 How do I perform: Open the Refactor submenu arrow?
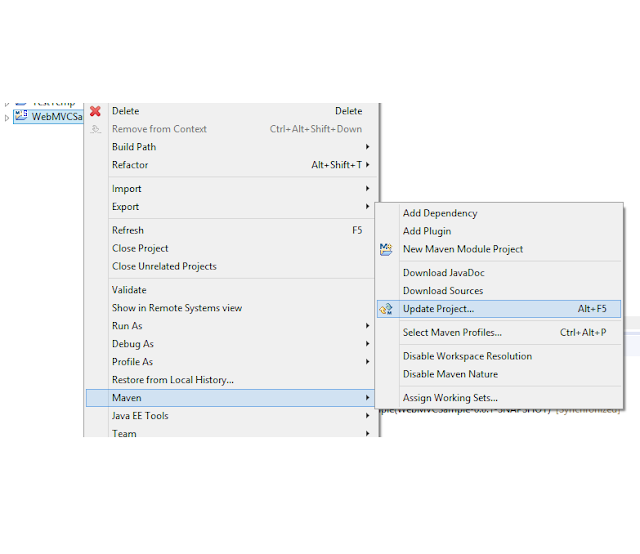[x=367, y=165]
